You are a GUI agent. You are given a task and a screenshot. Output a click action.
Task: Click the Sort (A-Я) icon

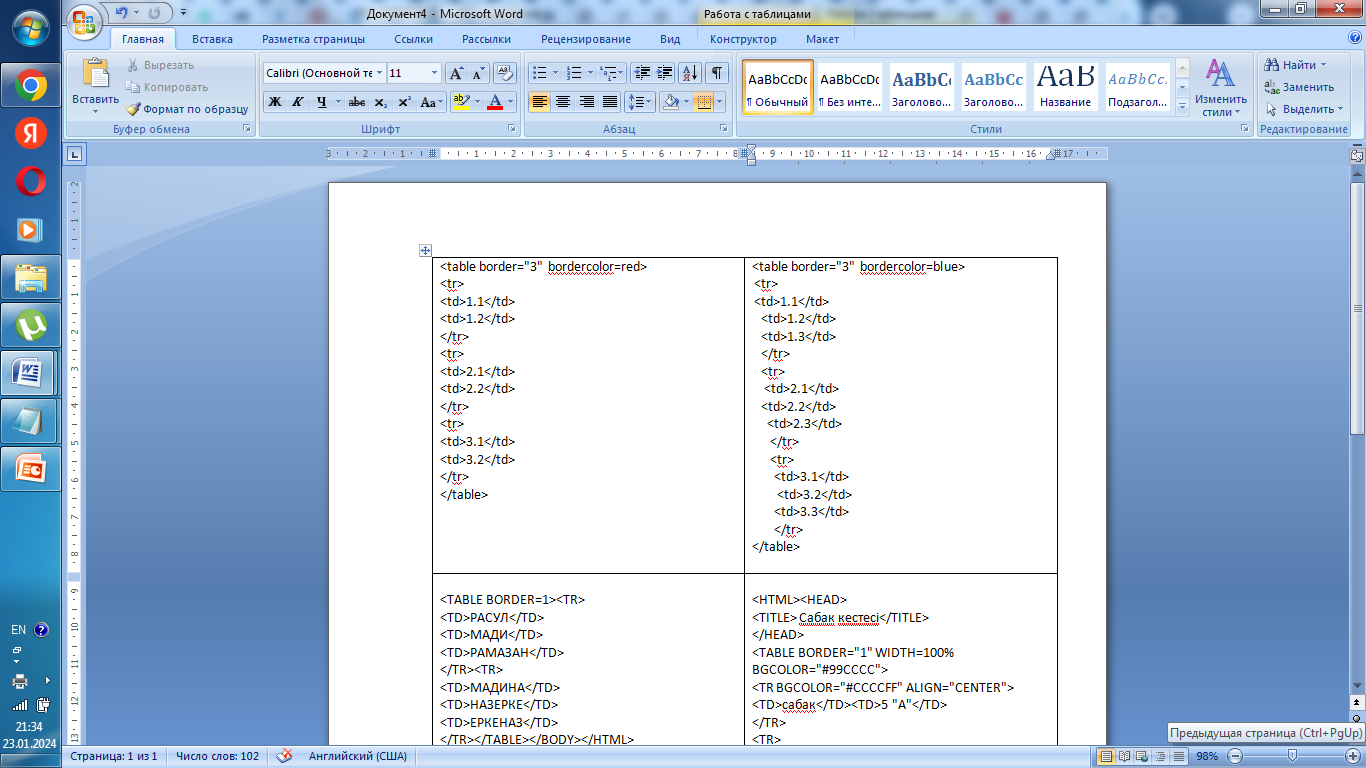coord(690,73)
